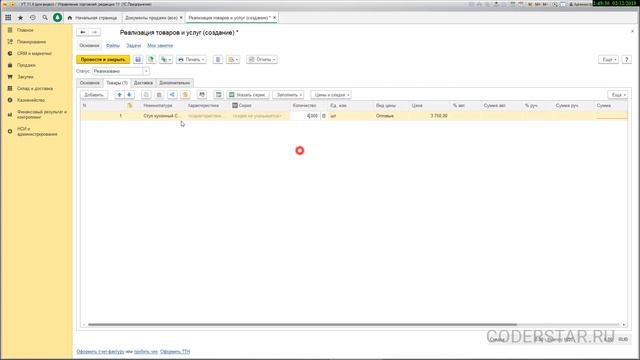Open Планирование section in sidebar
The width and height of the screenshot is (640, 360).
tap(31, 42)
